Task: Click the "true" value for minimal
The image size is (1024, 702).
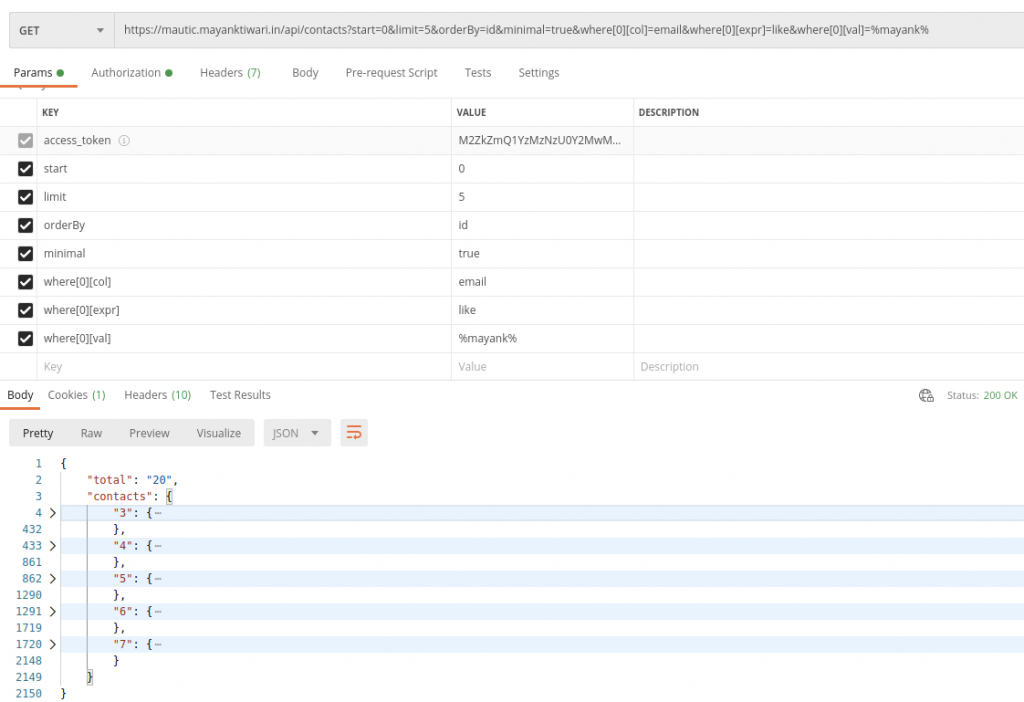Action: (542, 253)
